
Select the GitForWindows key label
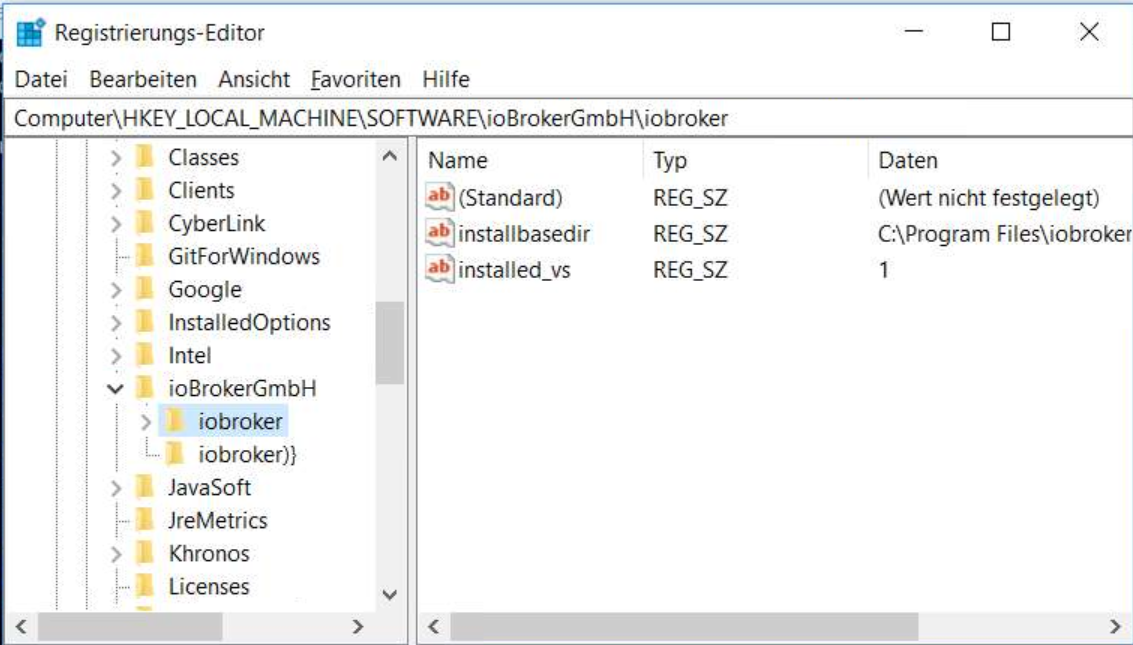point(244,256)
